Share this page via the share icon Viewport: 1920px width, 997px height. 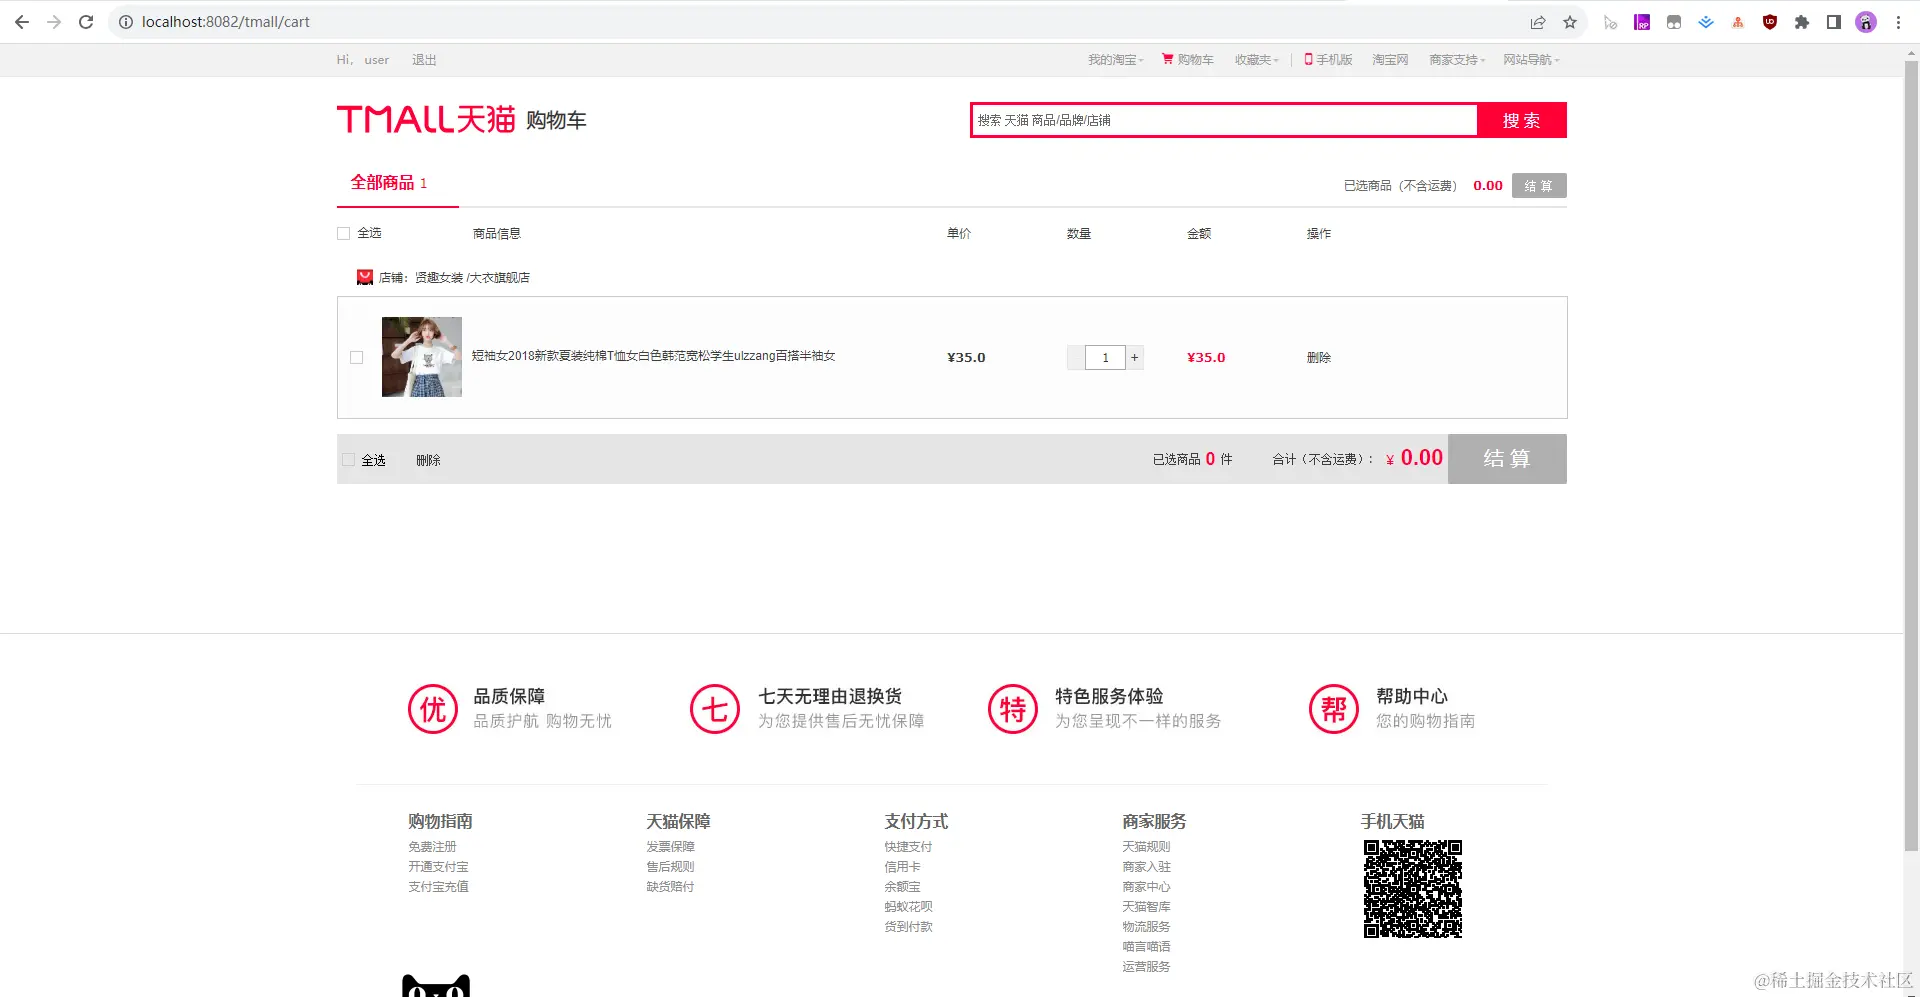[1538, 22]
